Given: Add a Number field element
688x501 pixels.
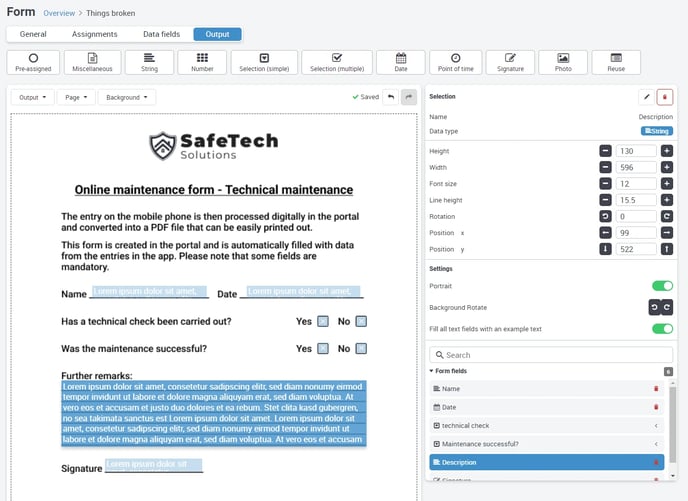Looking at the screenshot, I should click(x=202, y=62).
